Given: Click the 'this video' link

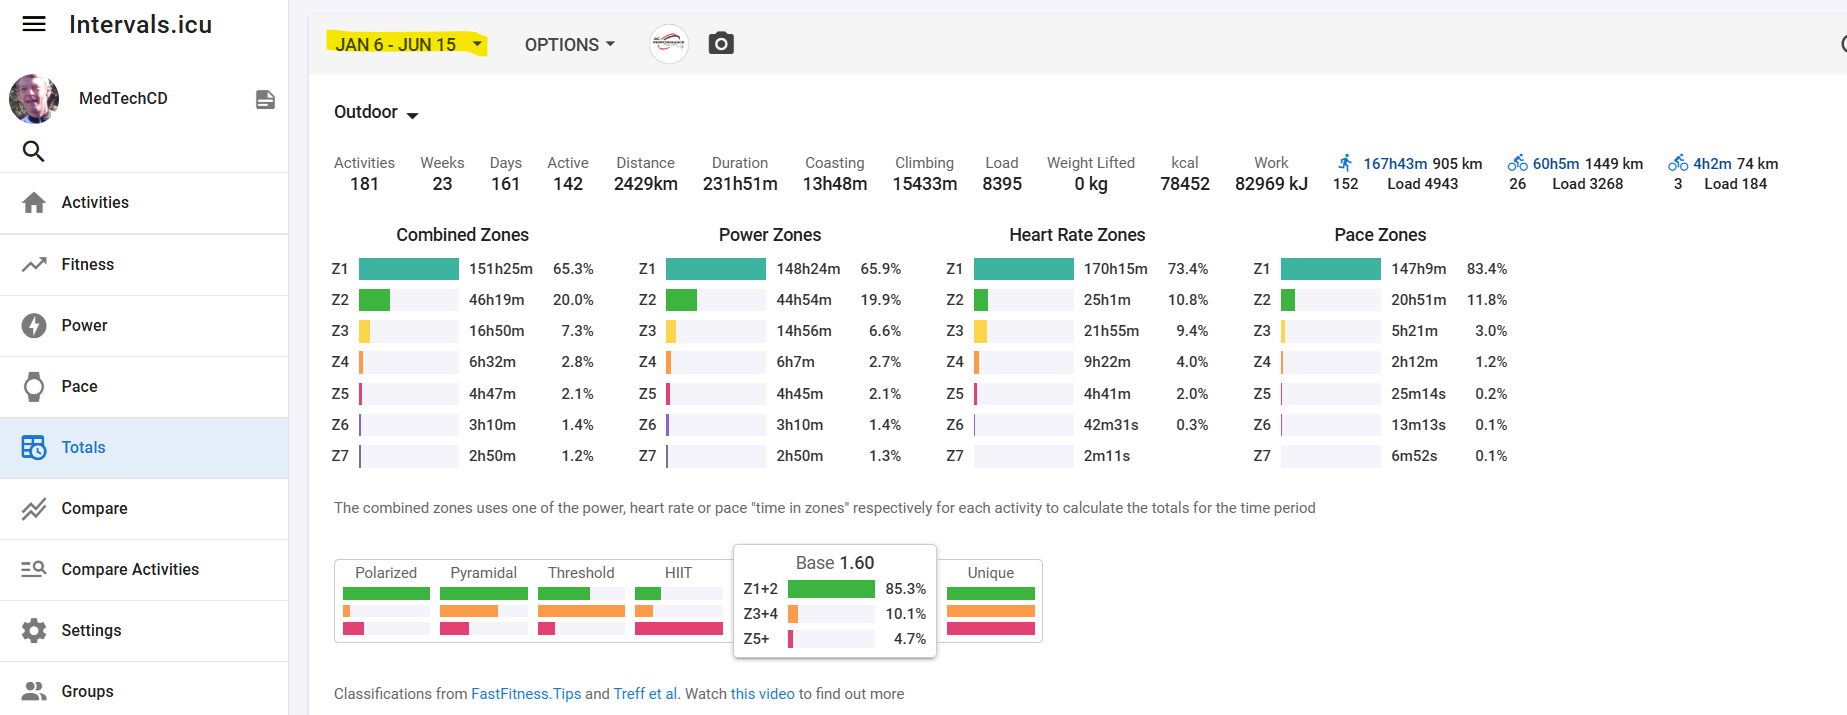Looking at the screenshot, I should click(762, 694).
